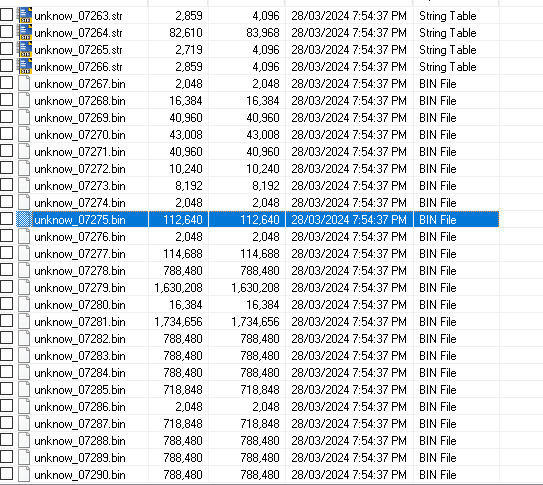Click the BIN File type of unknow_07273.bin
Image resolution: width=543 pixels, height=485 pixels.
click(x=438, y=186)
